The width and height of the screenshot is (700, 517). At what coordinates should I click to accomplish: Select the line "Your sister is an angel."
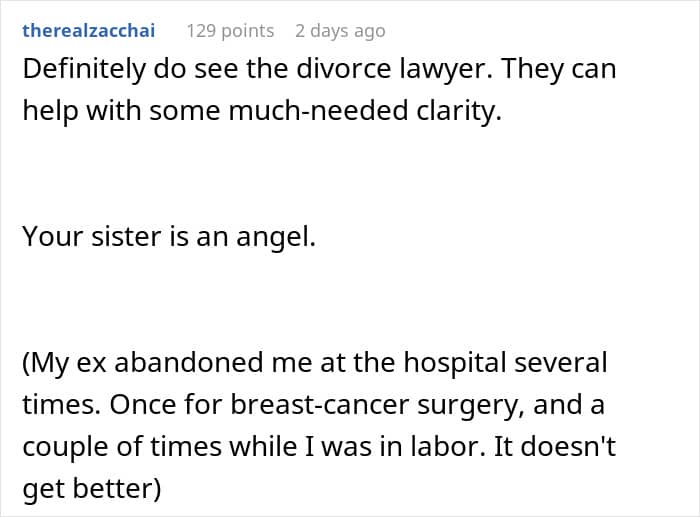point(169,236)
